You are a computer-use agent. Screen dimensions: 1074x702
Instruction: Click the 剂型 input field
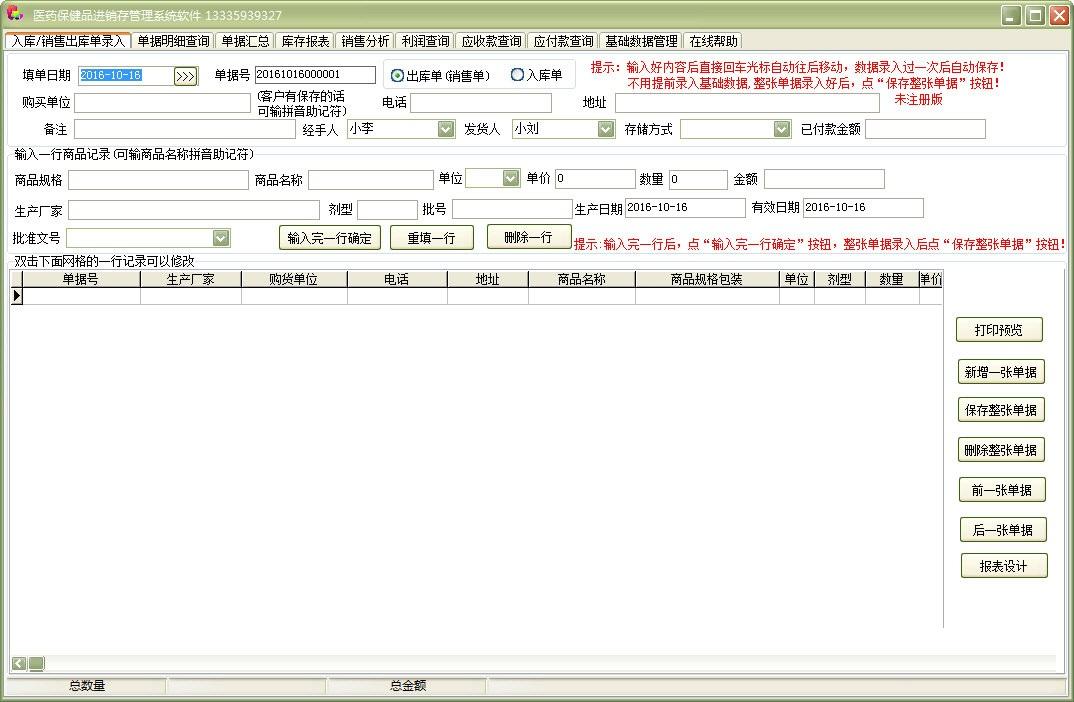point(387,210)
